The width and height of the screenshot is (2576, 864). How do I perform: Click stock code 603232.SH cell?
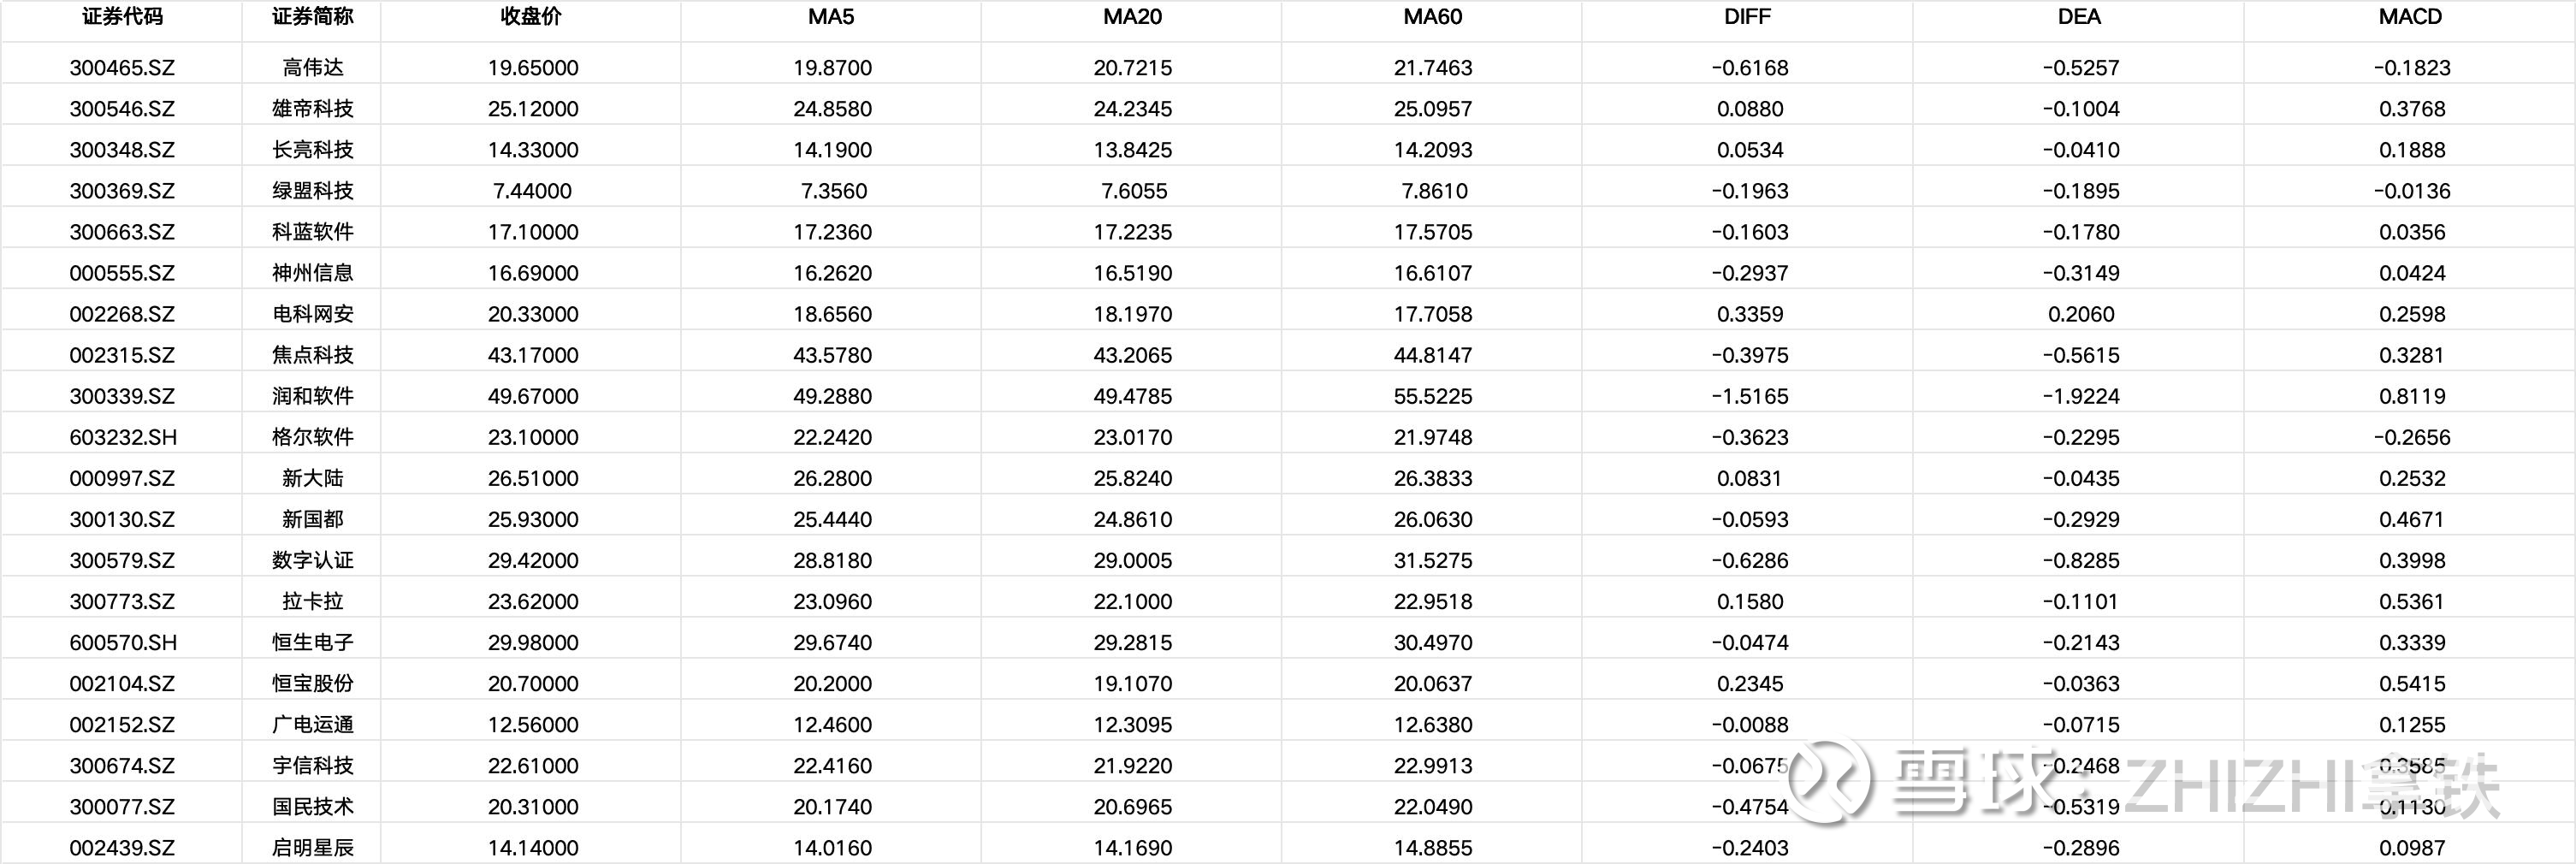tap(123, 437)
